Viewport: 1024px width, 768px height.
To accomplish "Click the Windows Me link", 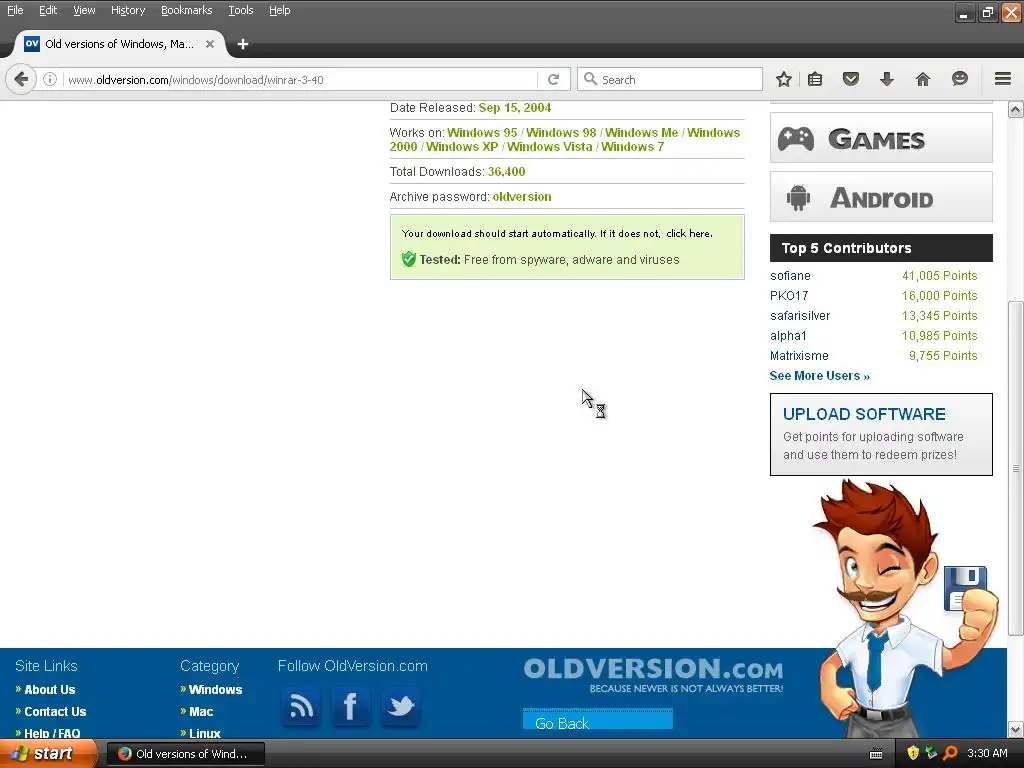I will point(641,133).
